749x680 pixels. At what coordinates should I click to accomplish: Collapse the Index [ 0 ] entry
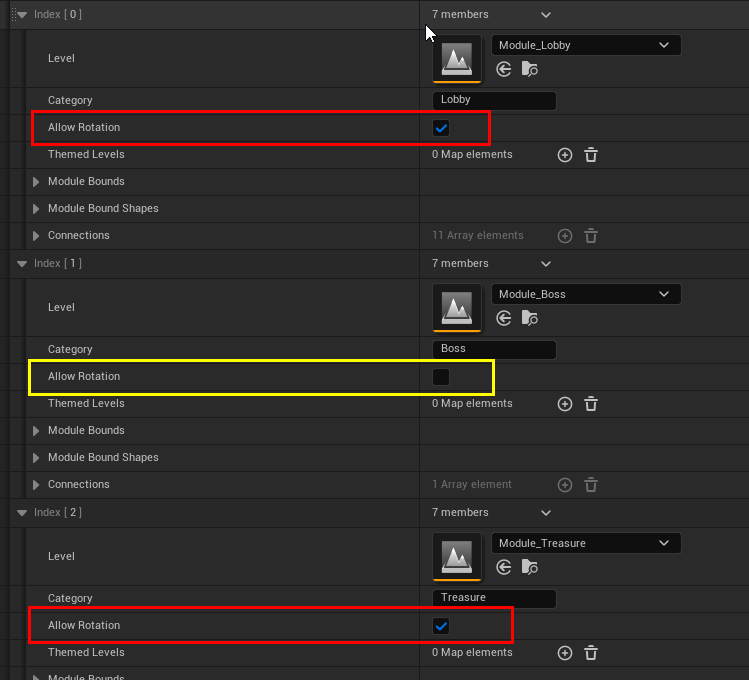coord(22,15)
